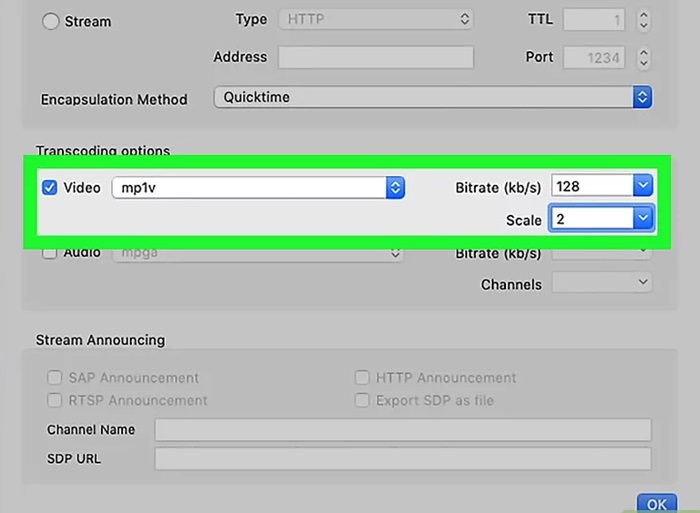Toggle the RTSP Announcement checkbox

pyautogui.click(x=53, y=400)
